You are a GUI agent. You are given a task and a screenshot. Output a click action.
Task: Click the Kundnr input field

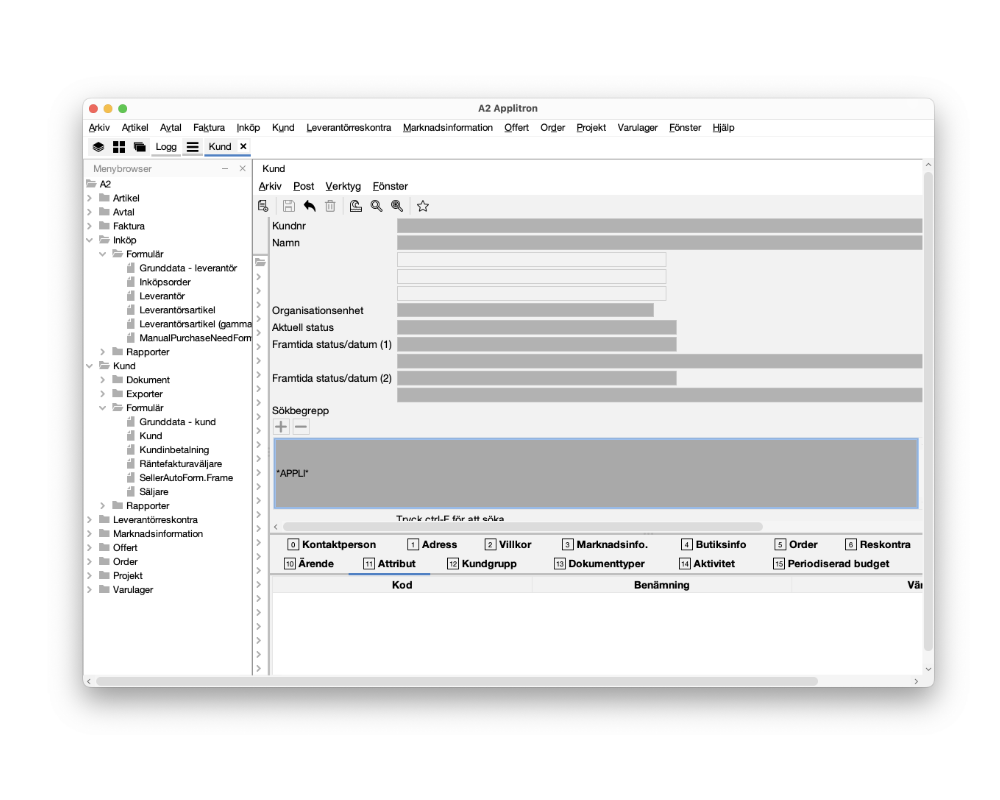[659, 226]
